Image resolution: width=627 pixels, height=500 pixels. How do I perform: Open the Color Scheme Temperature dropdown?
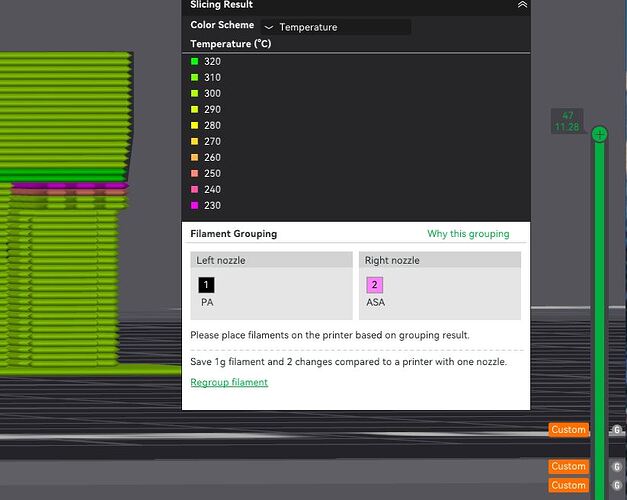tap(336, 27)
